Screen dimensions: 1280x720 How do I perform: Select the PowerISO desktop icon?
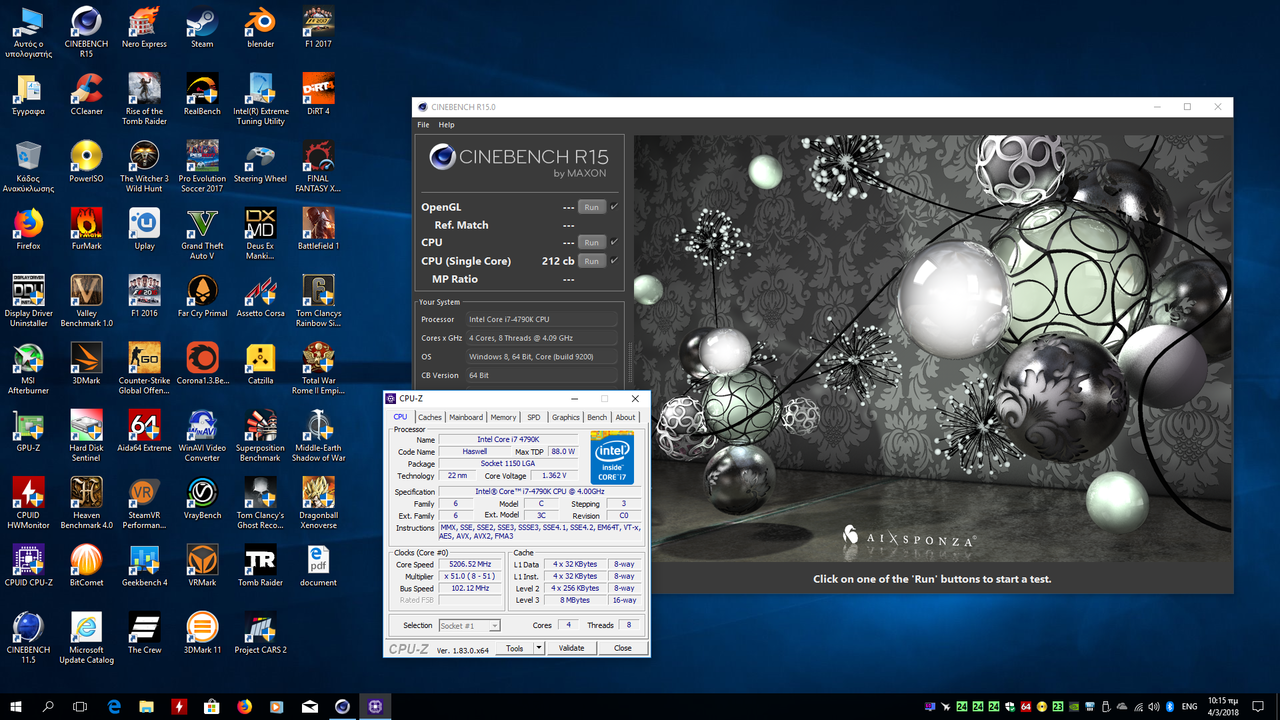click(x=86, y=162)
